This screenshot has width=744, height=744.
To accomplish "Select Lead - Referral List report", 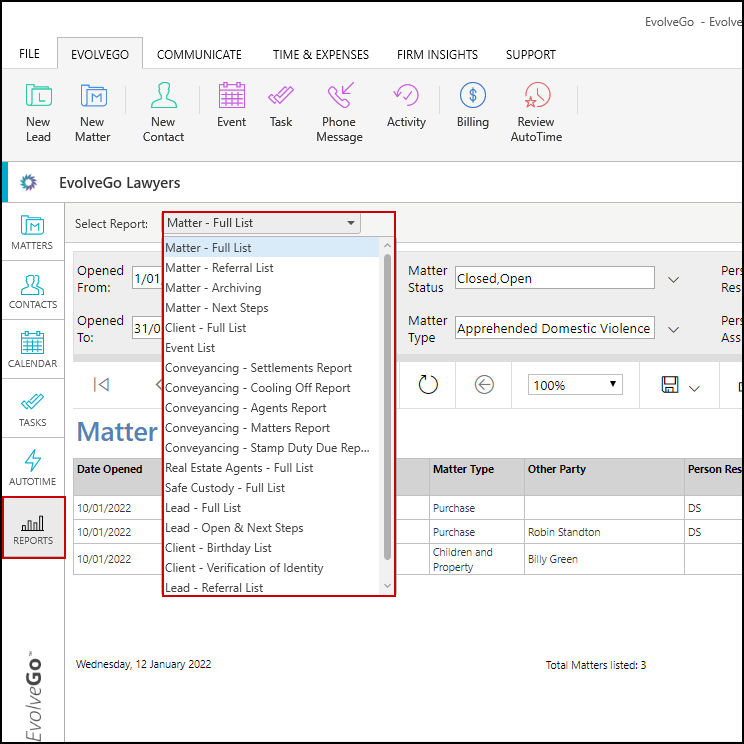I will pos(271,587).
